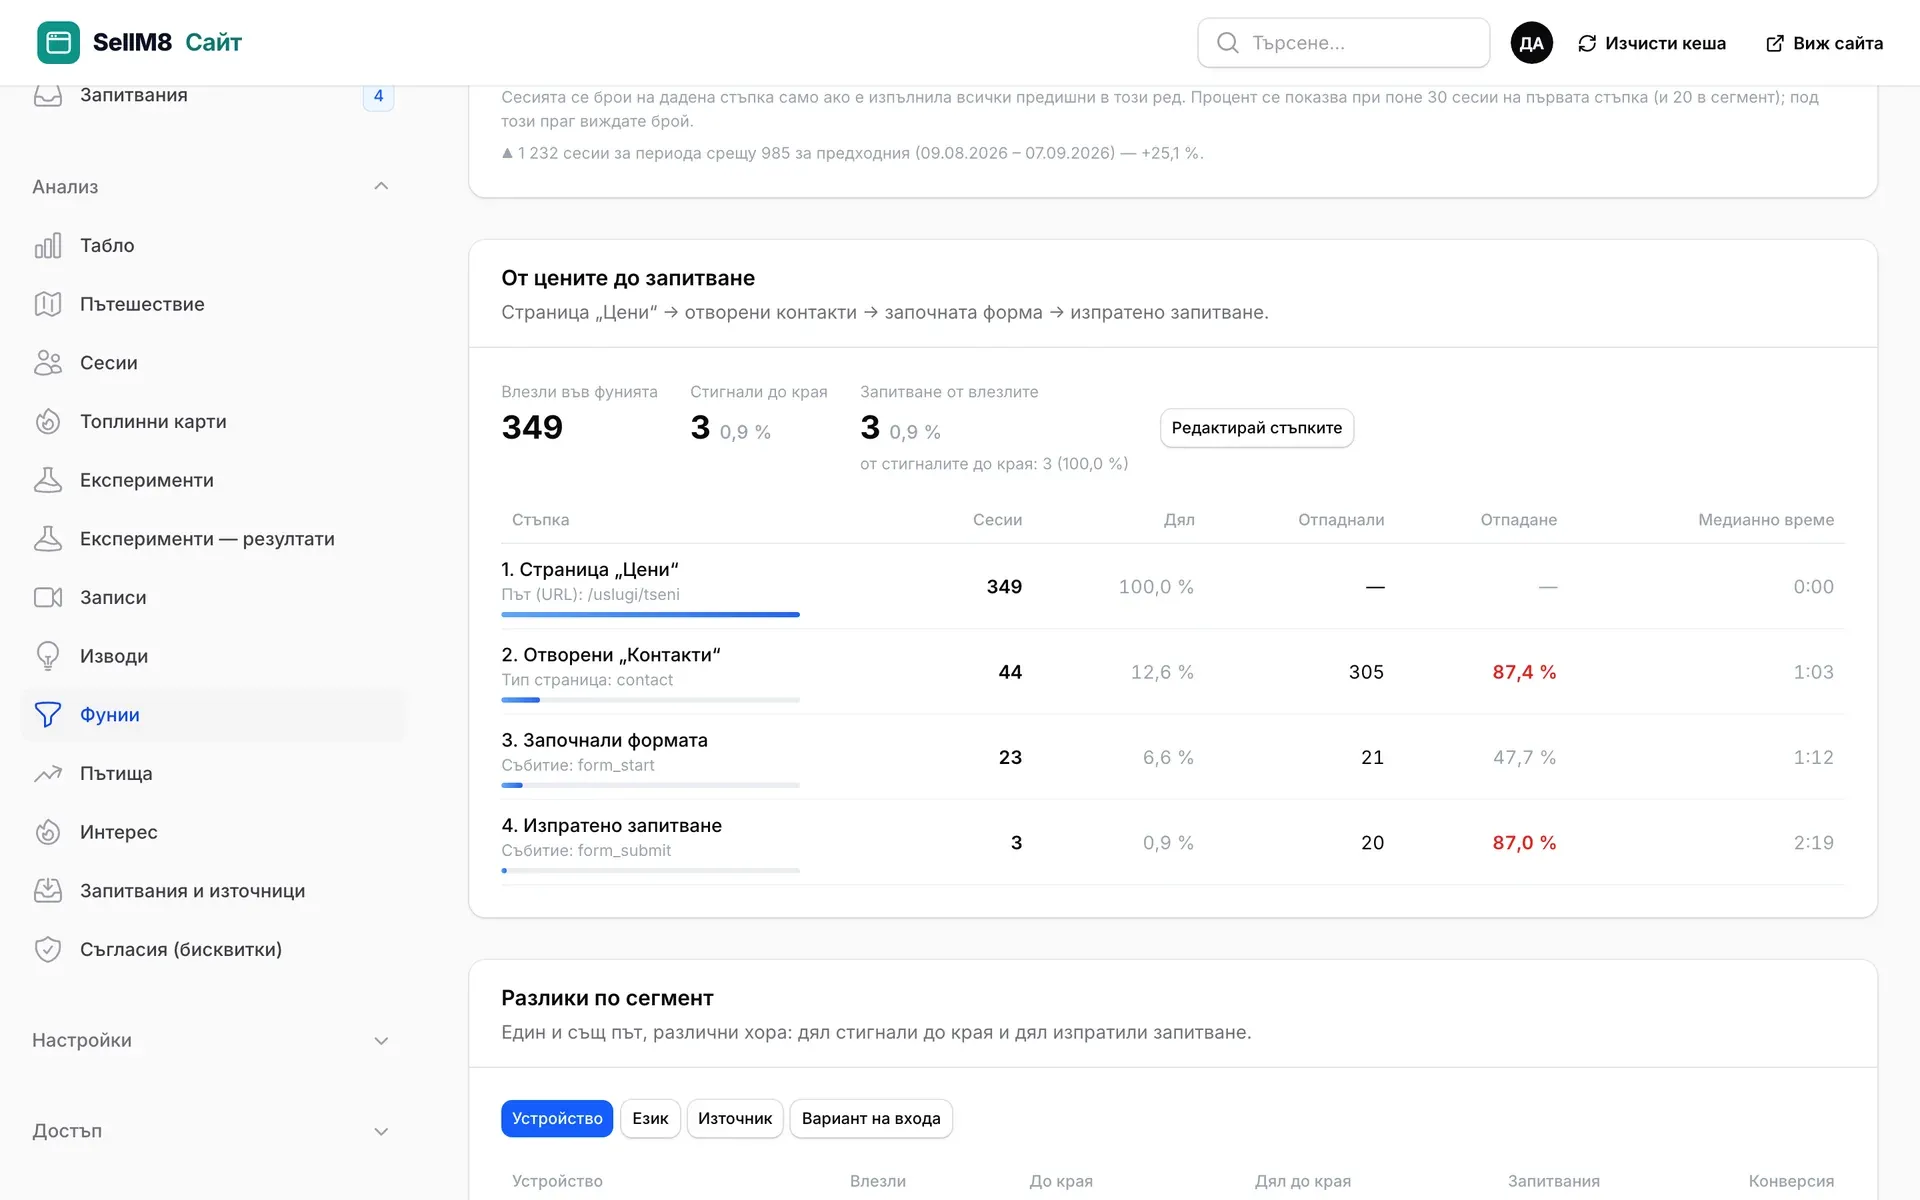Click the badge 4 next to Запитвания
The image size is (1920, 1200).
[378, 96]
